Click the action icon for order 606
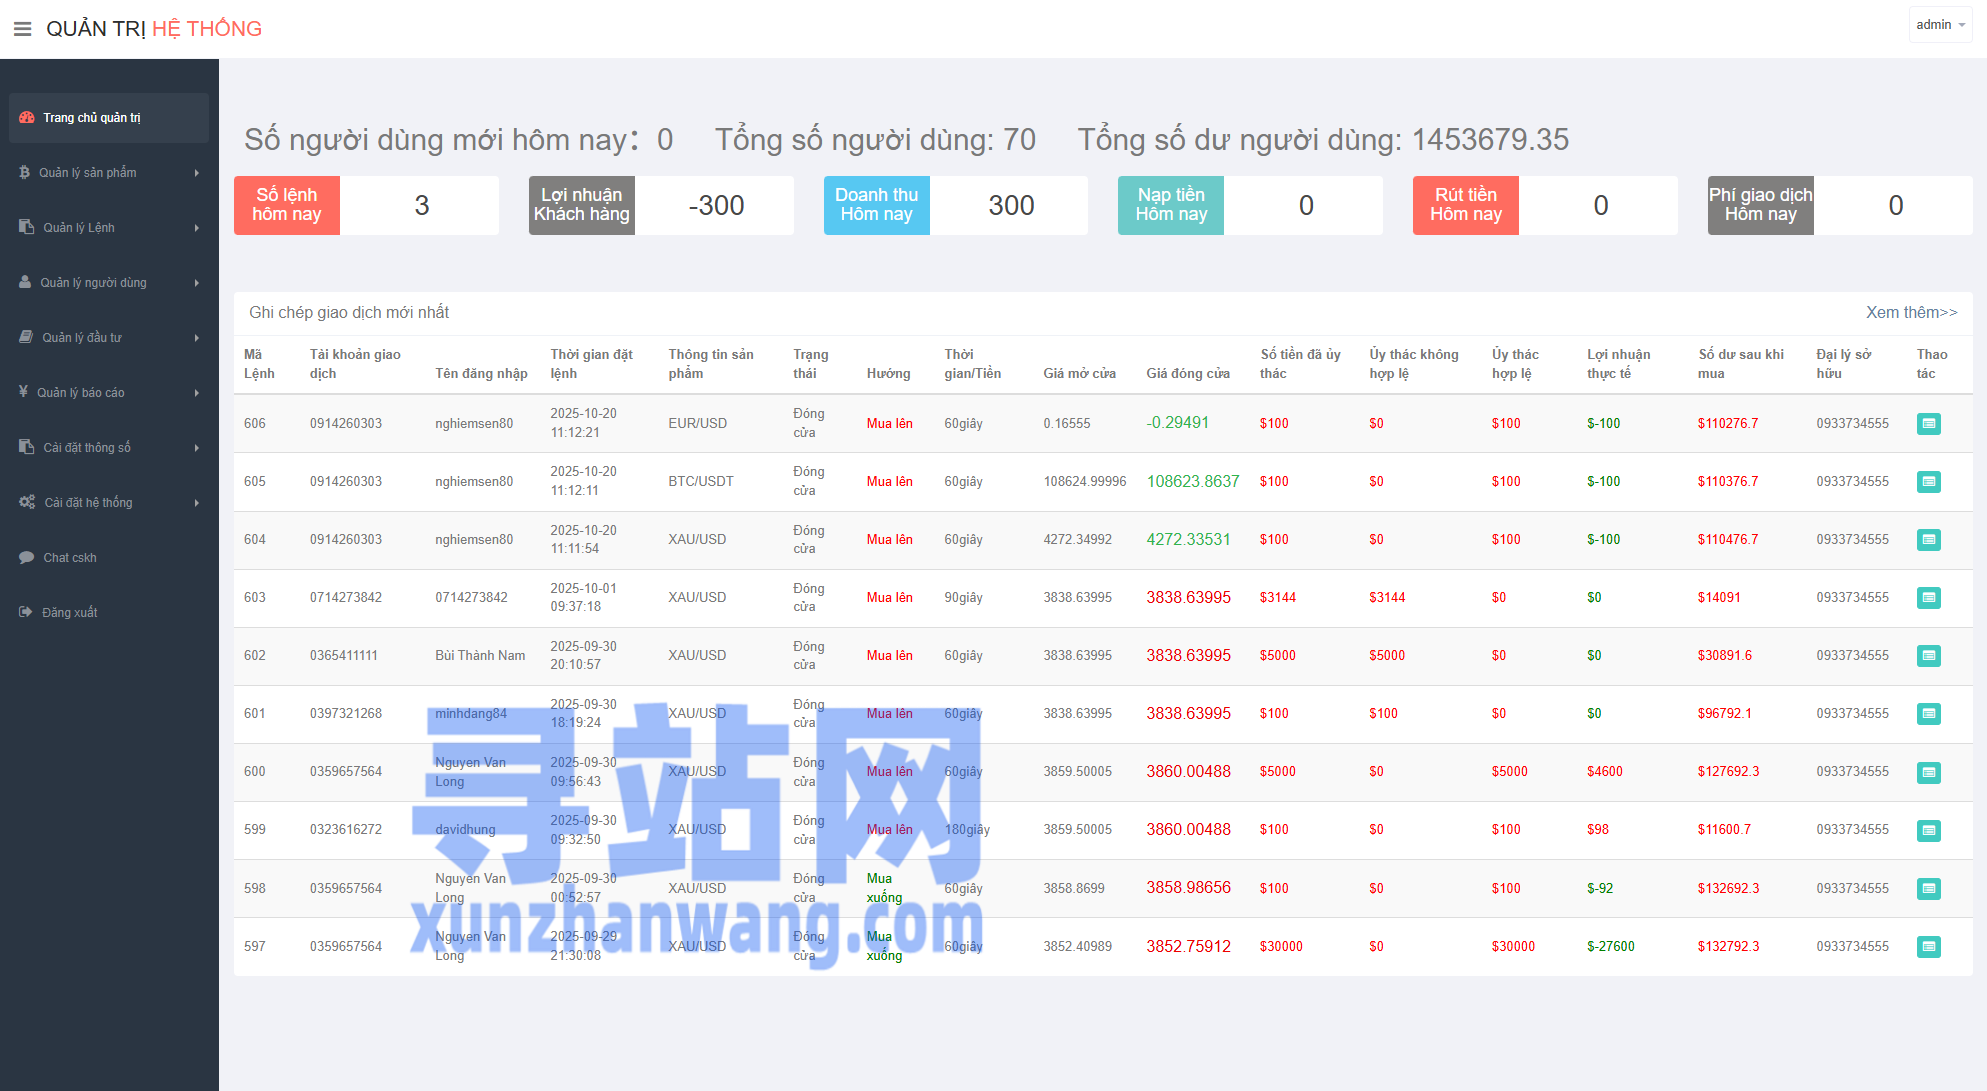Screen dimensions: 1987x1091 [x=1928, y=424]
